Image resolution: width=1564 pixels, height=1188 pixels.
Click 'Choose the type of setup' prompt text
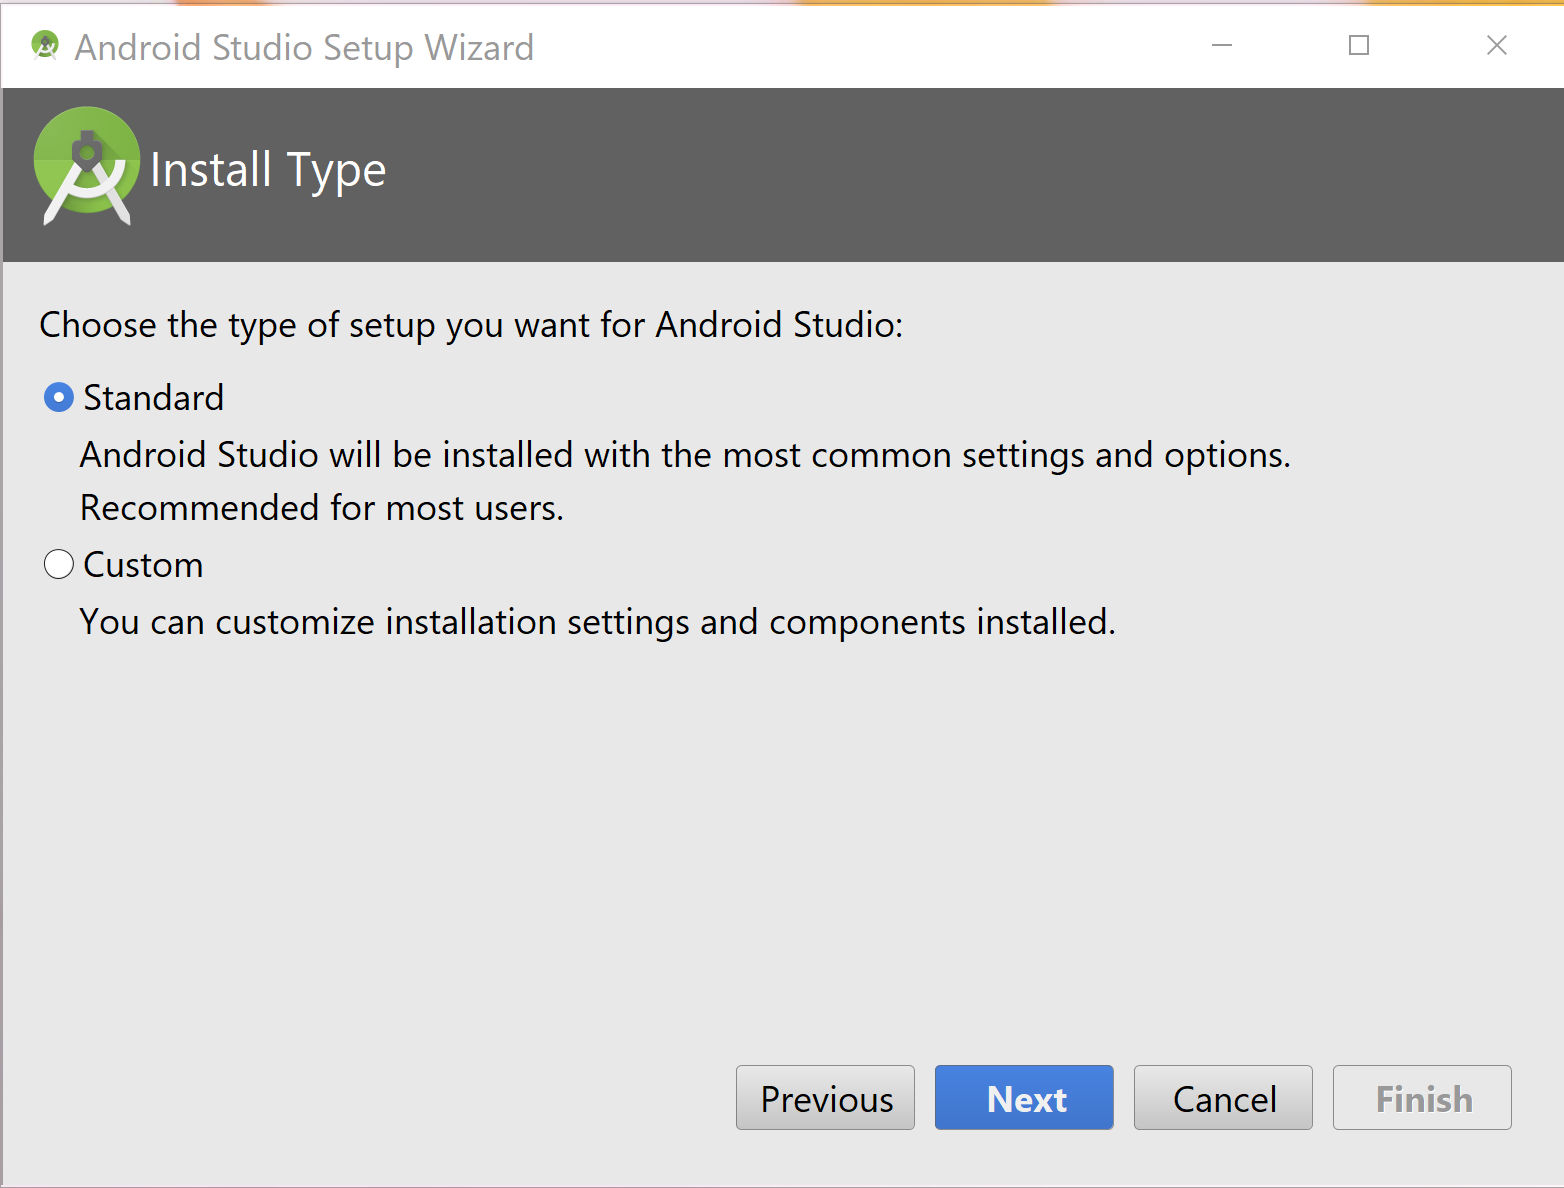click(x=471, y=325)
